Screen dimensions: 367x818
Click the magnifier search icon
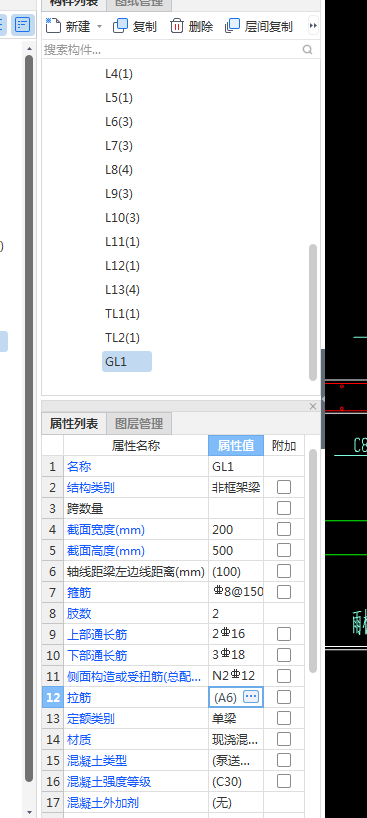click(x=307, y=50)
